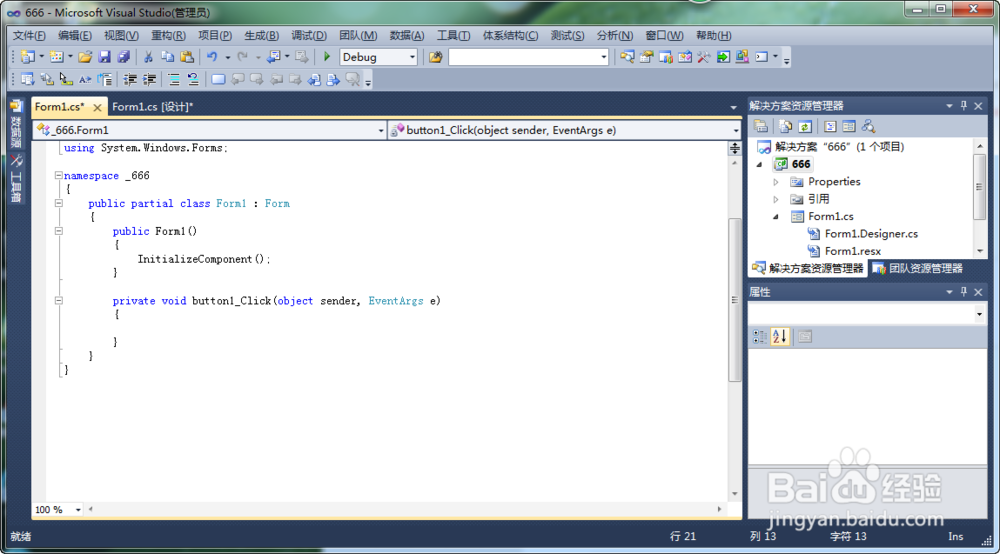Collapse the button1_Click method block
The image size is (1000, 554).
click(x=58, y=300)
